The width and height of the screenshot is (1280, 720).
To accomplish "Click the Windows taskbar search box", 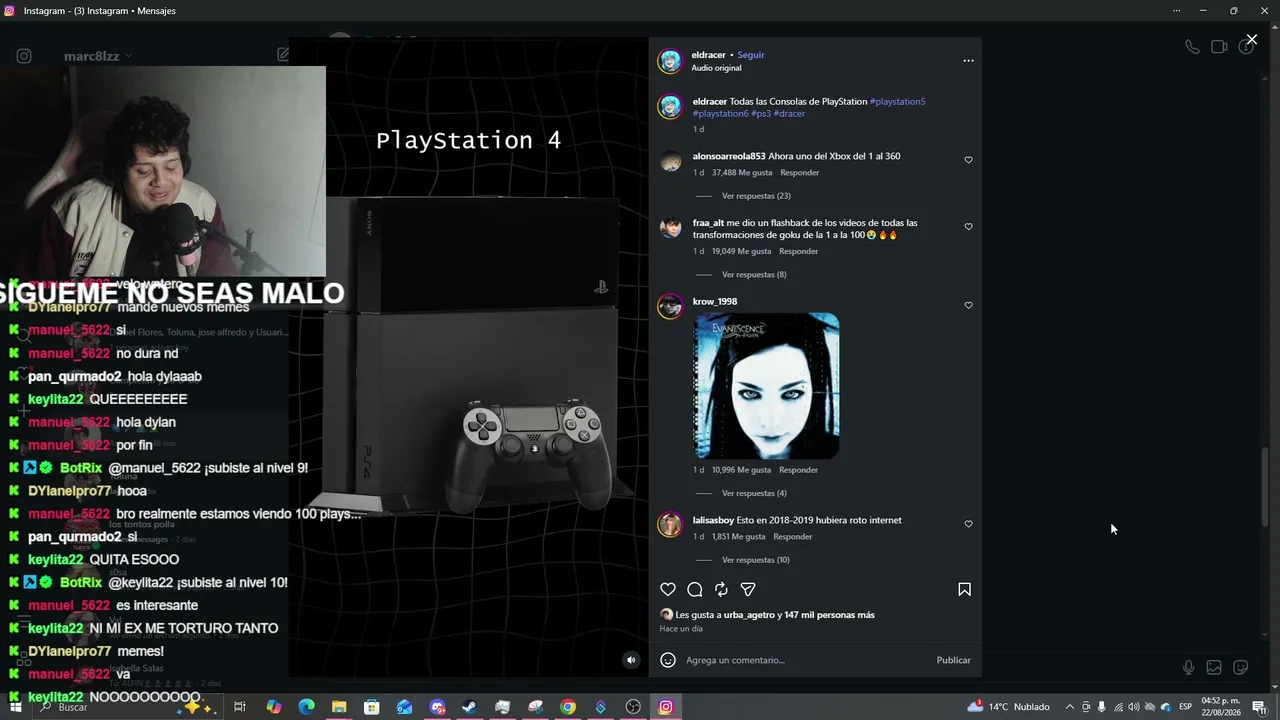I will pos(128,707).
